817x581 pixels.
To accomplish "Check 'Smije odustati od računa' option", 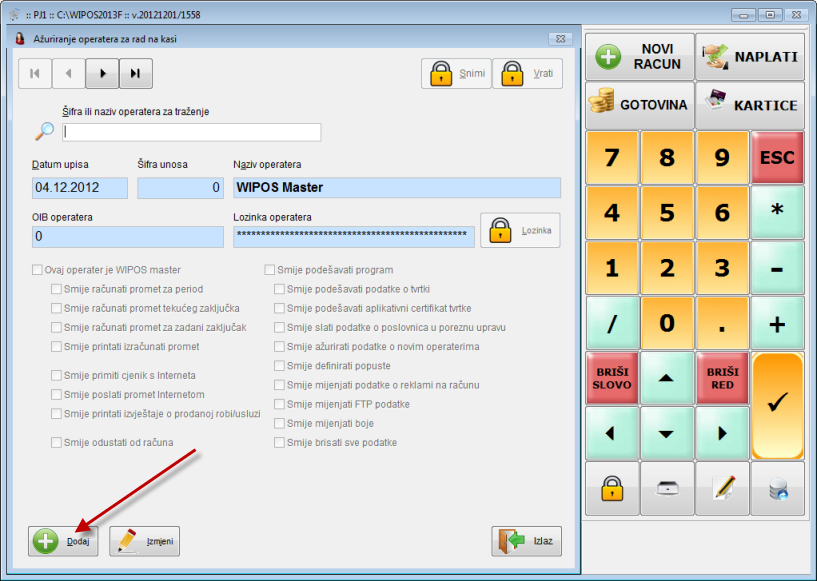I will tap(56, 442).
